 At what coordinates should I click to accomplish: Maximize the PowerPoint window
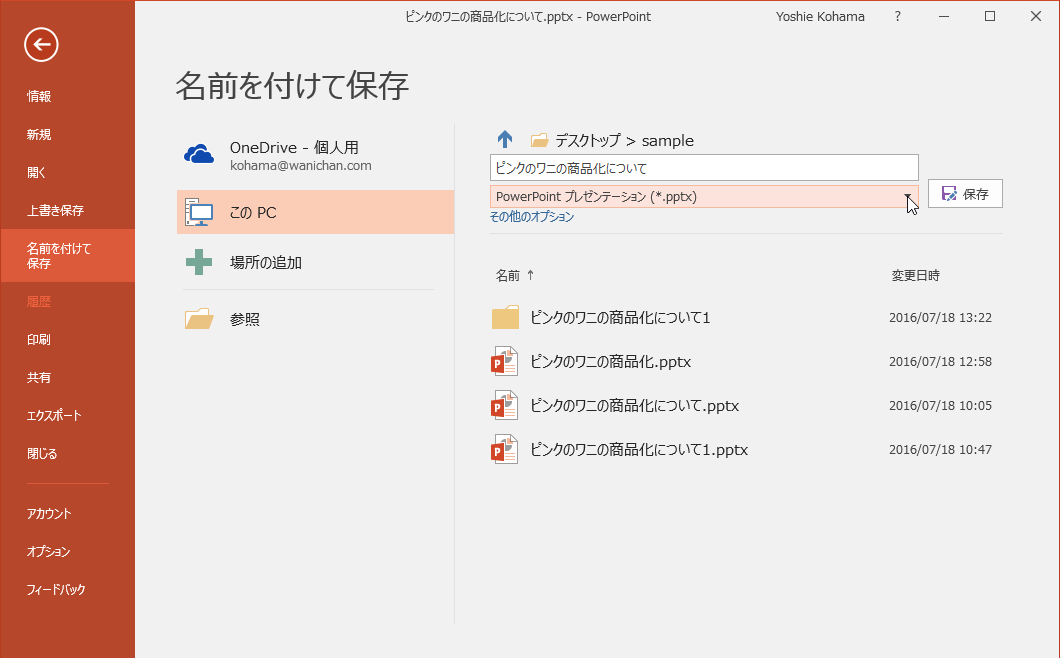coord(990,16)
